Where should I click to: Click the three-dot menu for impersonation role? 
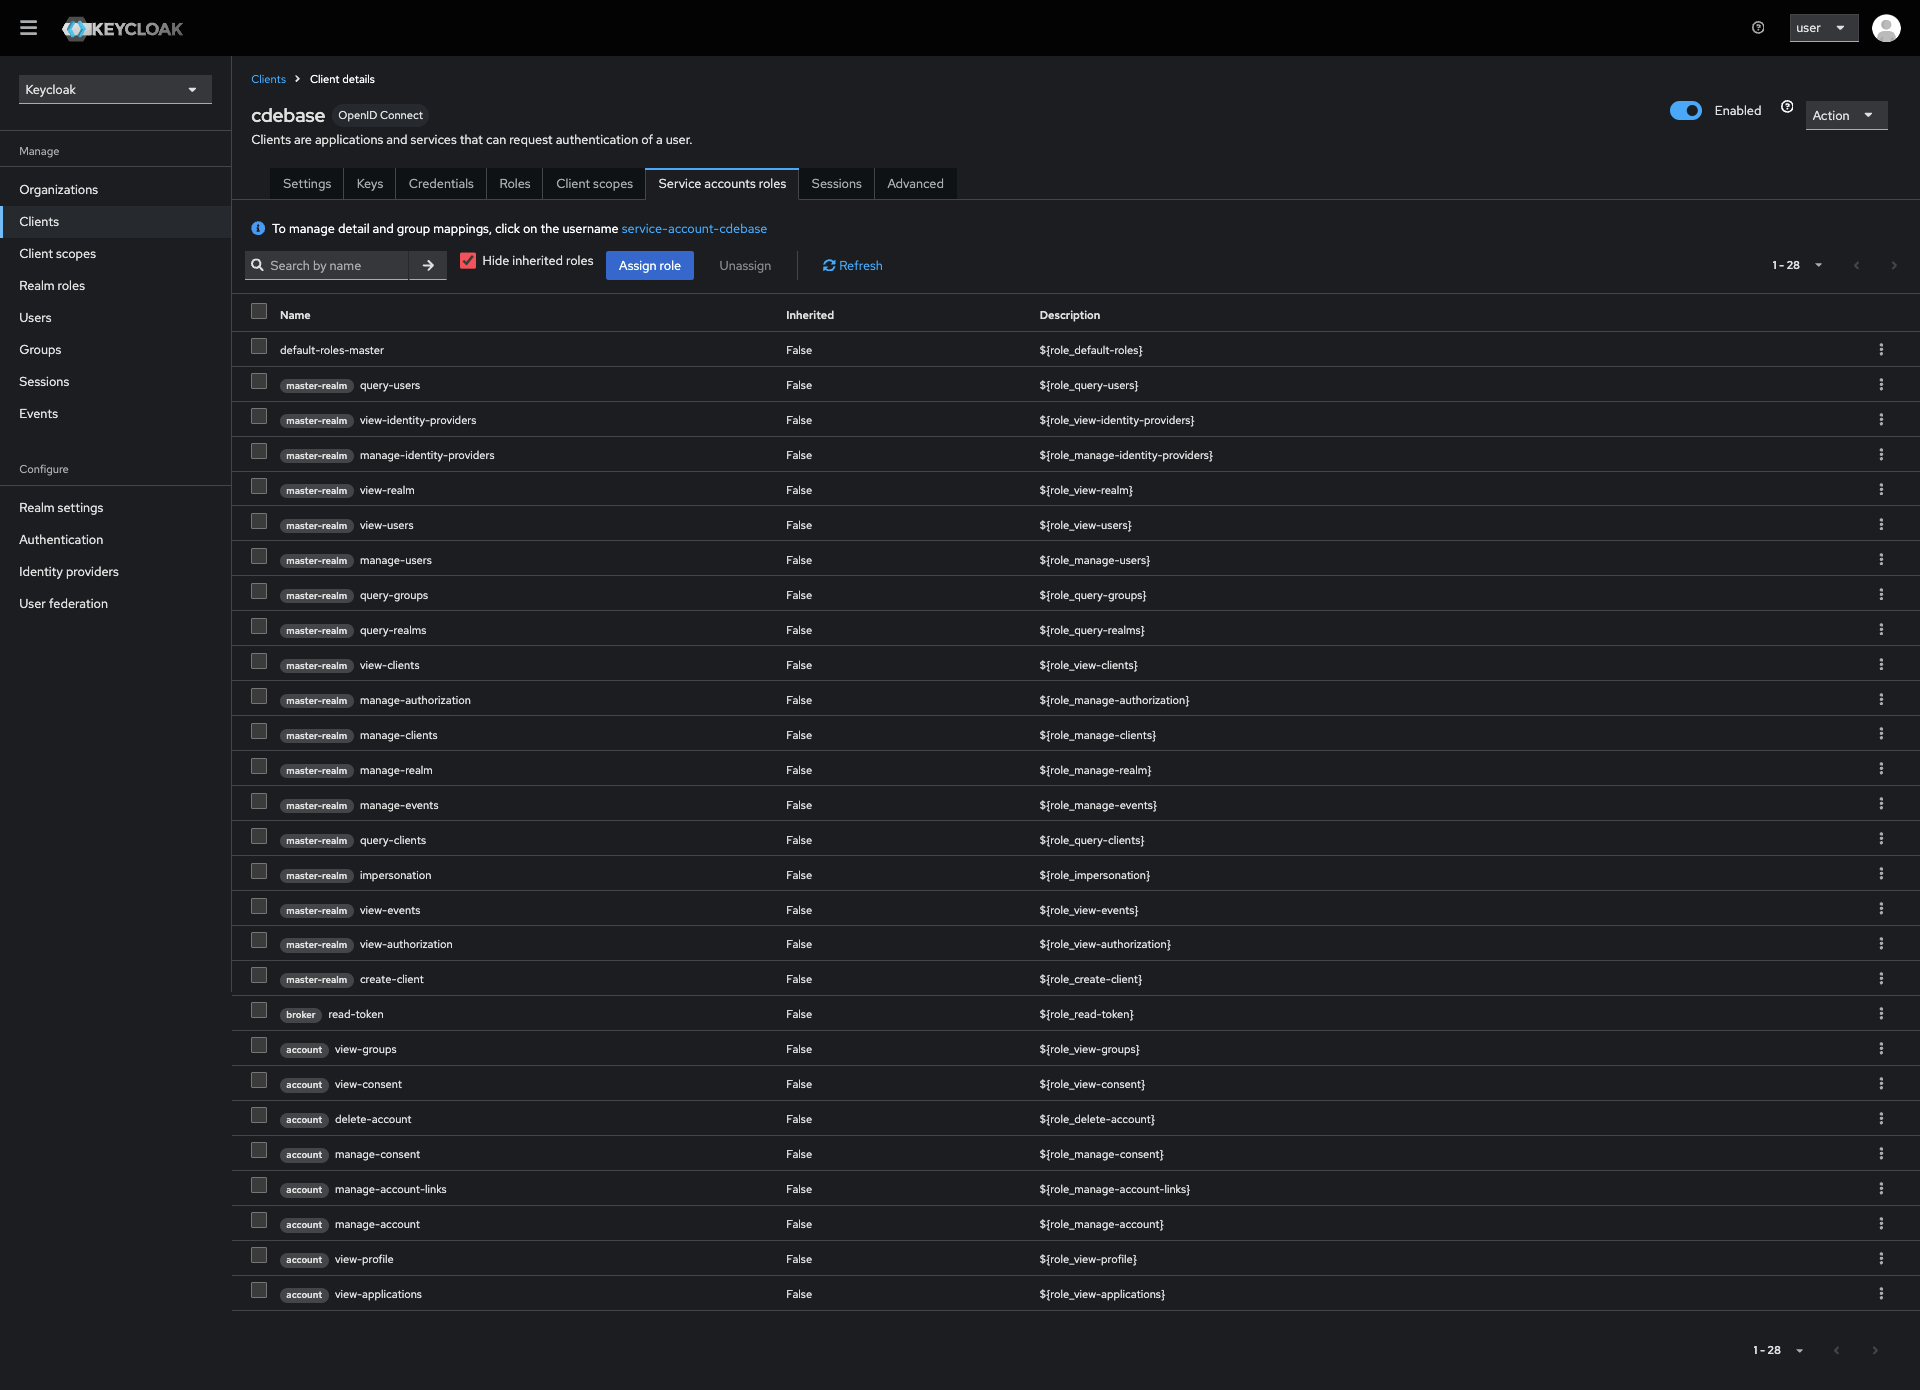pyautogui.click(x=1881, y=872)
